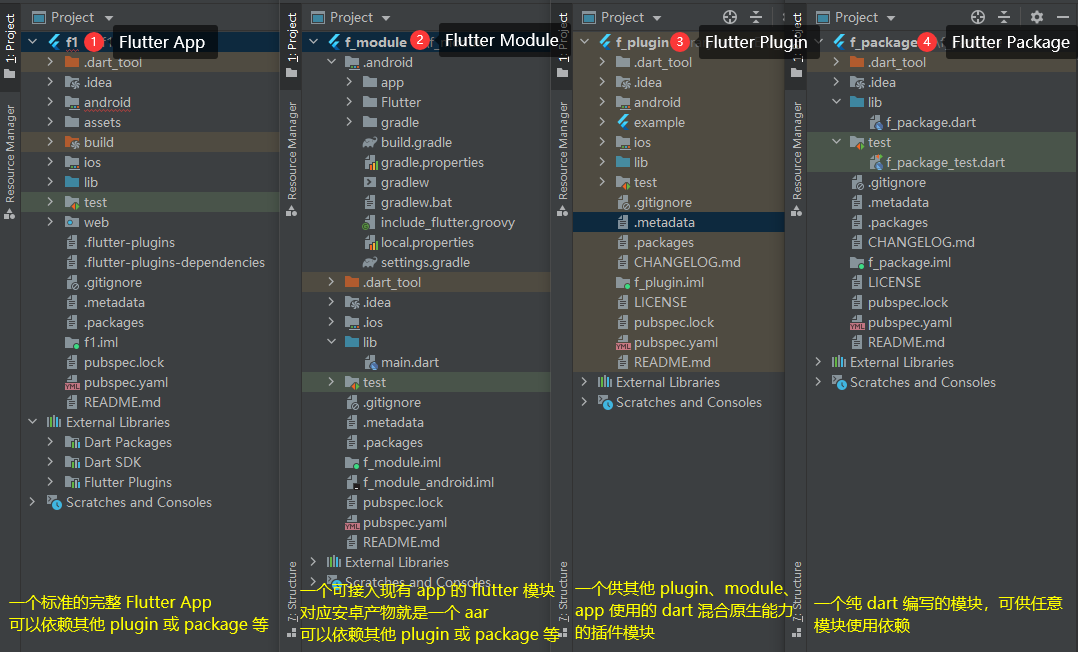Click the f_package.dart file icon
The height and width of the screenshot is (652, 1078).
pyautogui.click(x=876, y=122)
